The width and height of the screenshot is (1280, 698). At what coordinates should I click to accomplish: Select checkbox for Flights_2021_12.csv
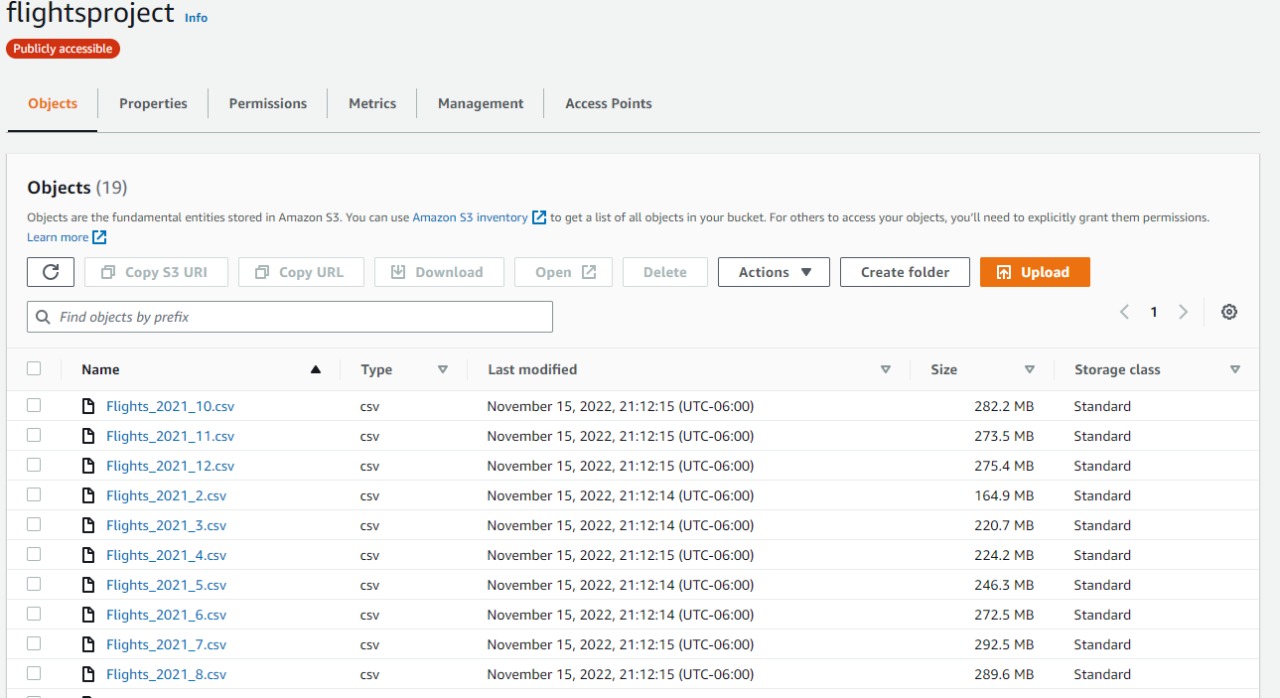coord(34,465)
